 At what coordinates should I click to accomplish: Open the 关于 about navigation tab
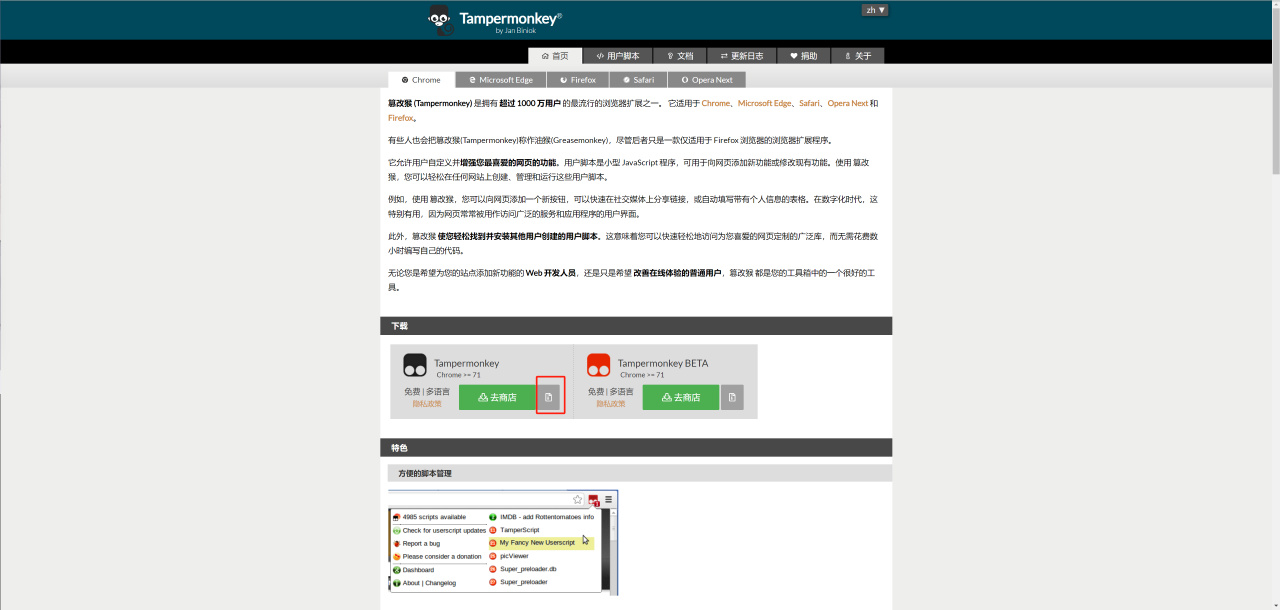(858, 56)
